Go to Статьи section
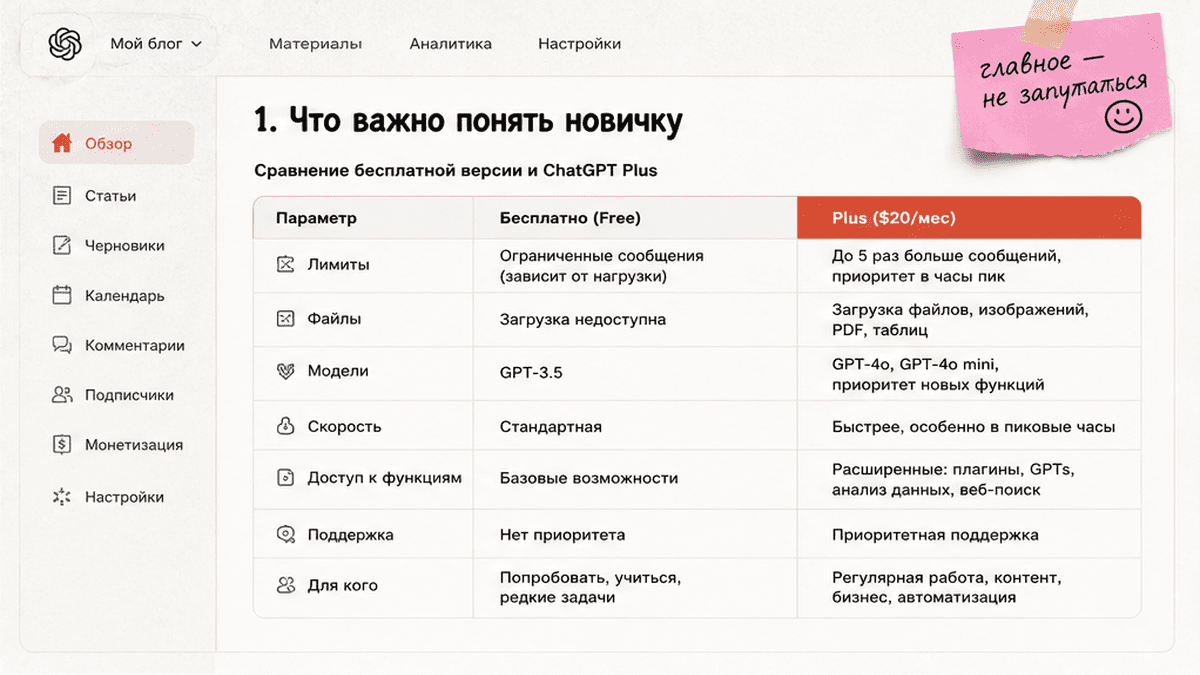 (110, 196)
